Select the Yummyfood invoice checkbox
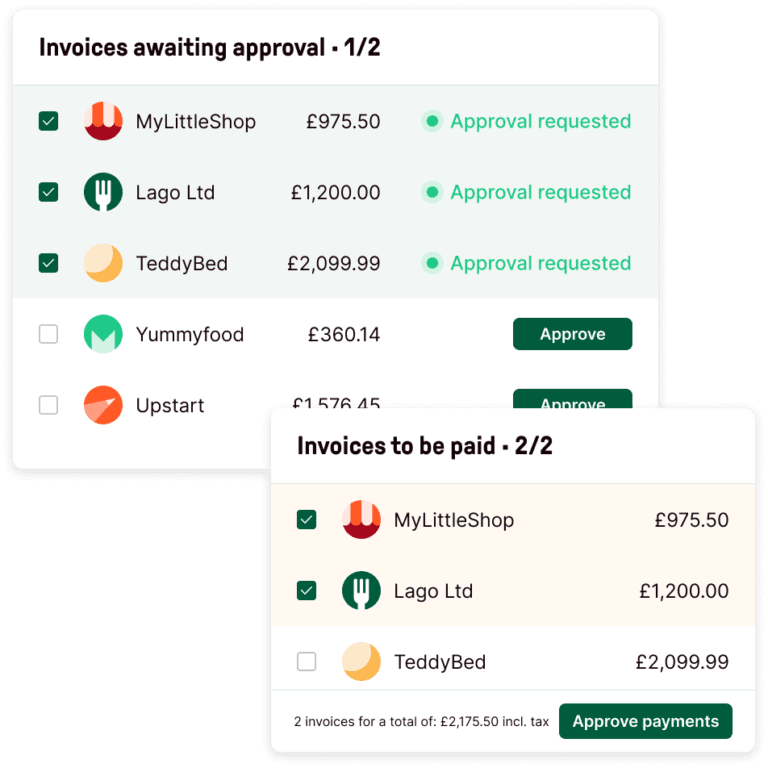The image size is (768, 768). [48, 334]
